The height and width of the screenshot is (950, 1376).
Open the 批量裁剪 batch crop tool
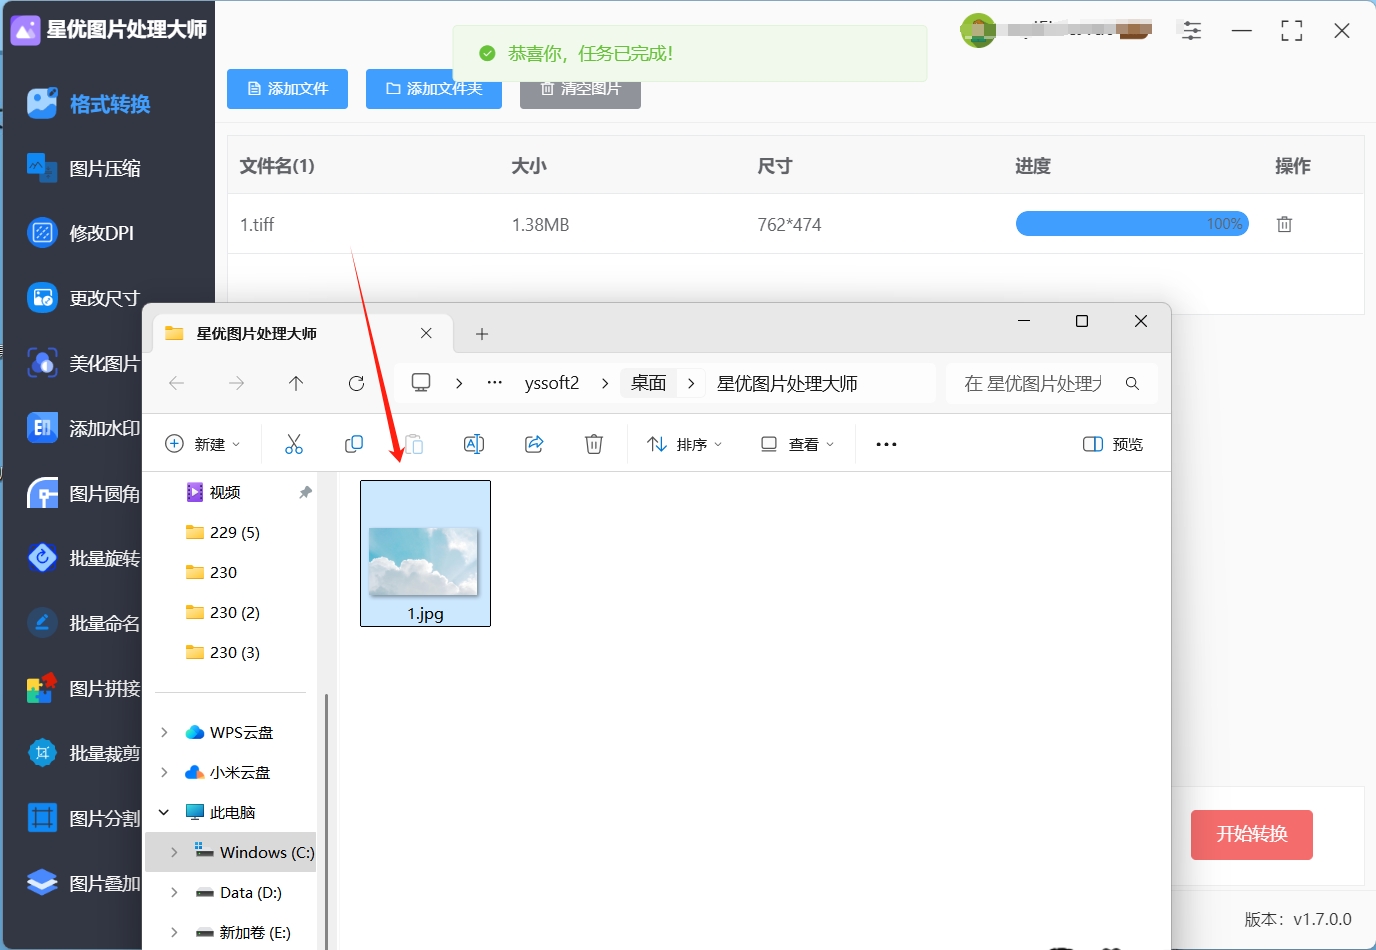point(84,753)
